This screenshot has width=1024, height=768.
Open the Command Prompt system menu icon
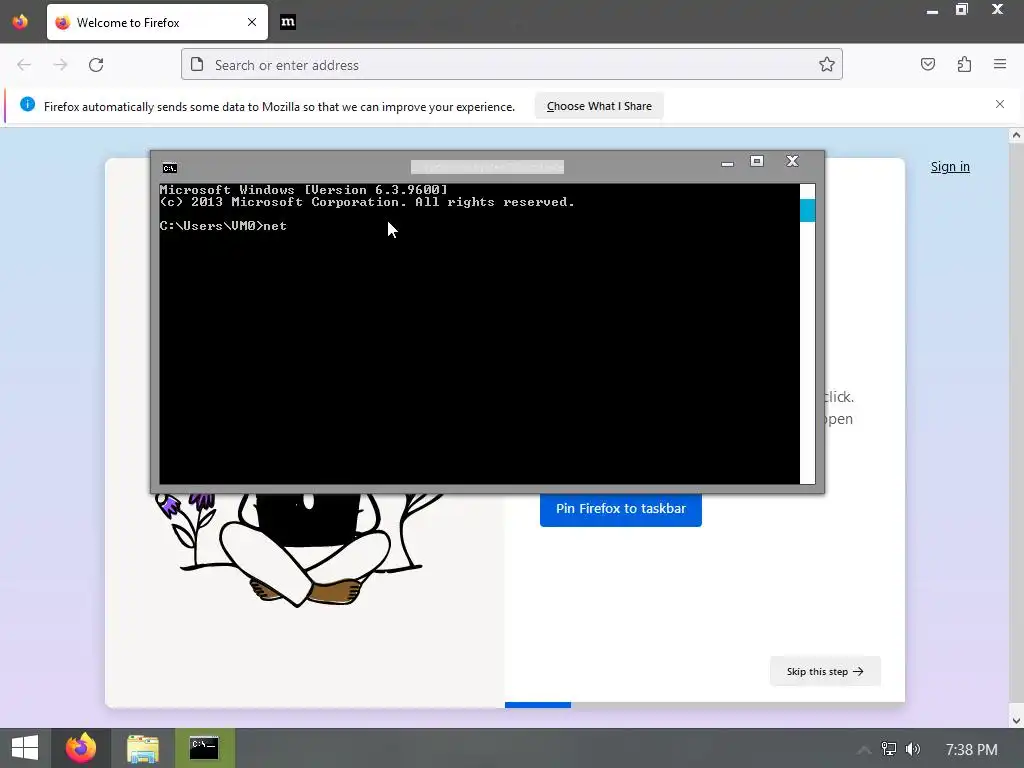pyautogui.click(x=170, y=168)
